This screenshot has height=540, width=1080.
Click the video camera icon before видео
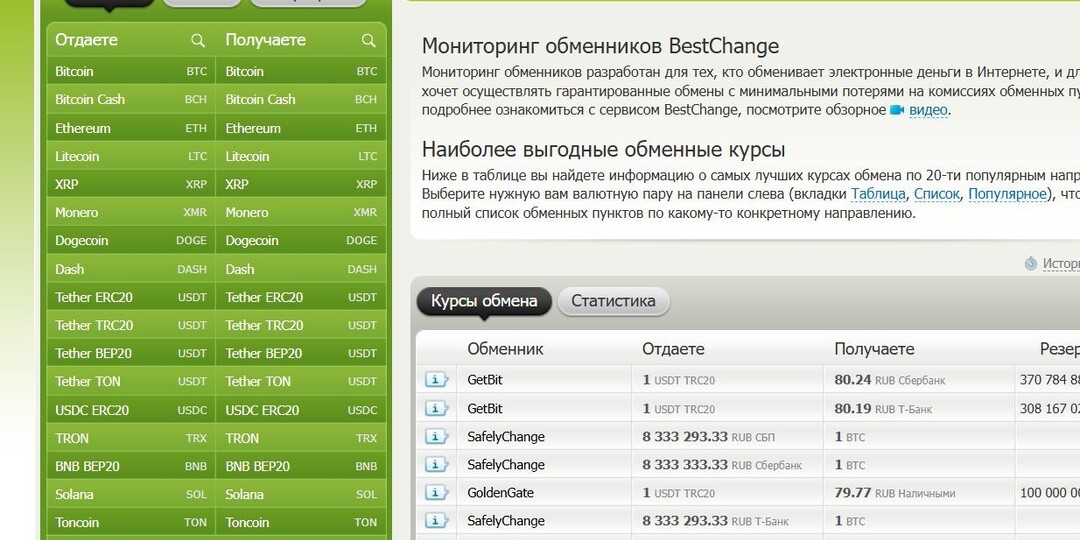pos(897,110)
